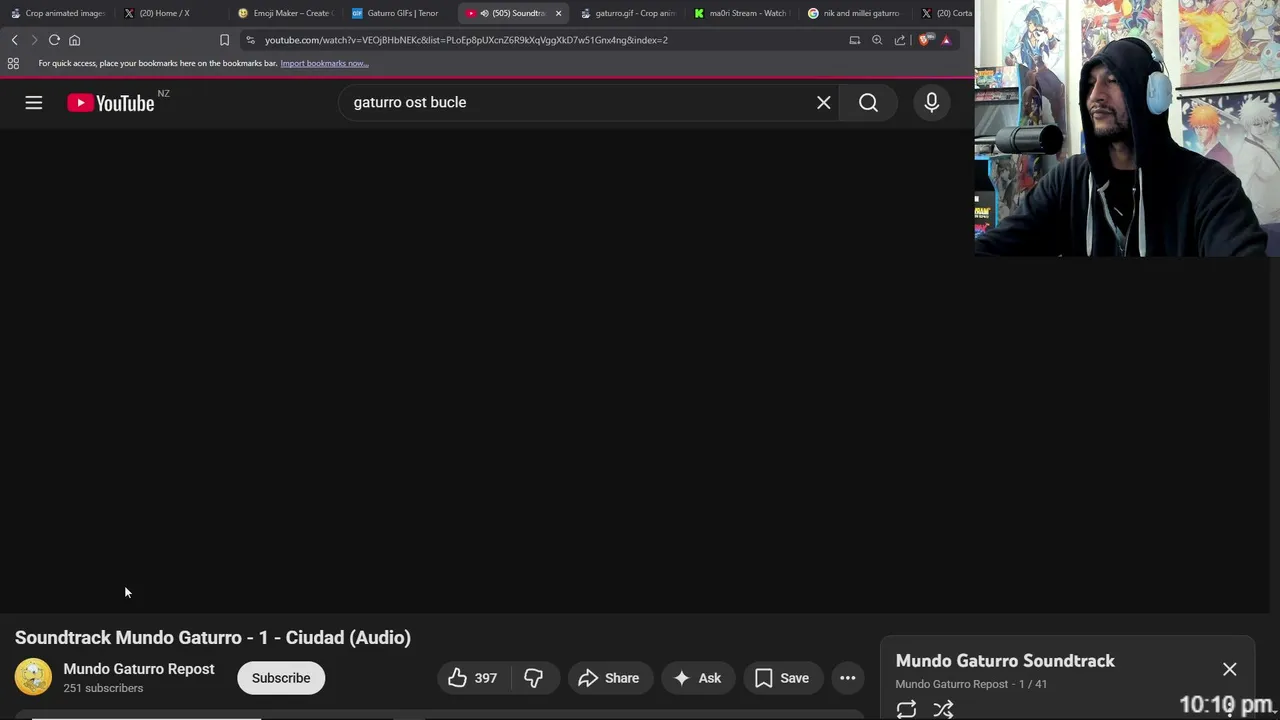Click the 'Mundo Gaturro Repost - 1 / 41' text

coord(971,684)
